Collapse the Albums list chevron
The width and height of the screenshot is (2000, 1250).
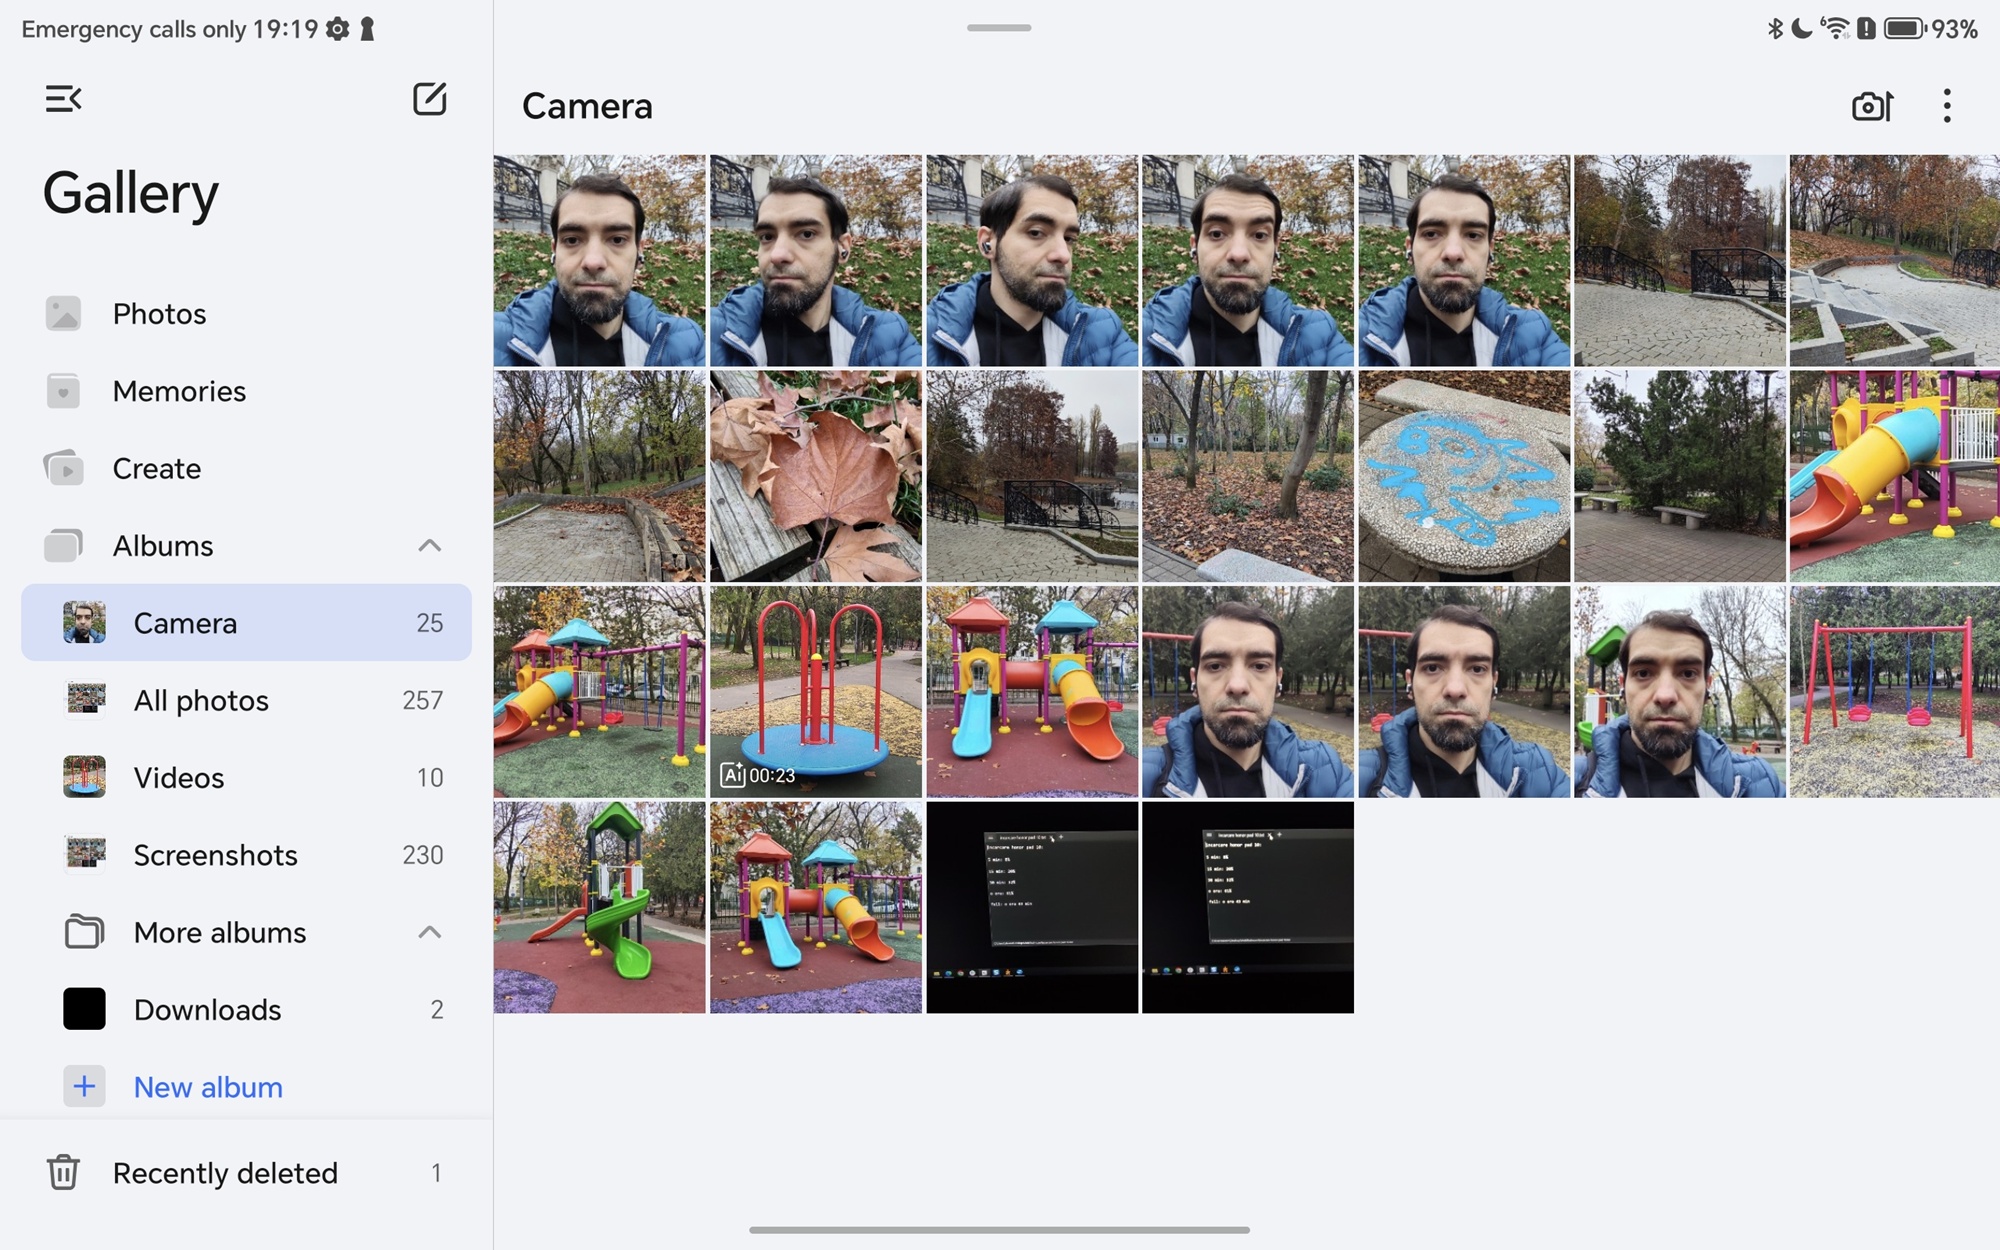tap(429, 546)
